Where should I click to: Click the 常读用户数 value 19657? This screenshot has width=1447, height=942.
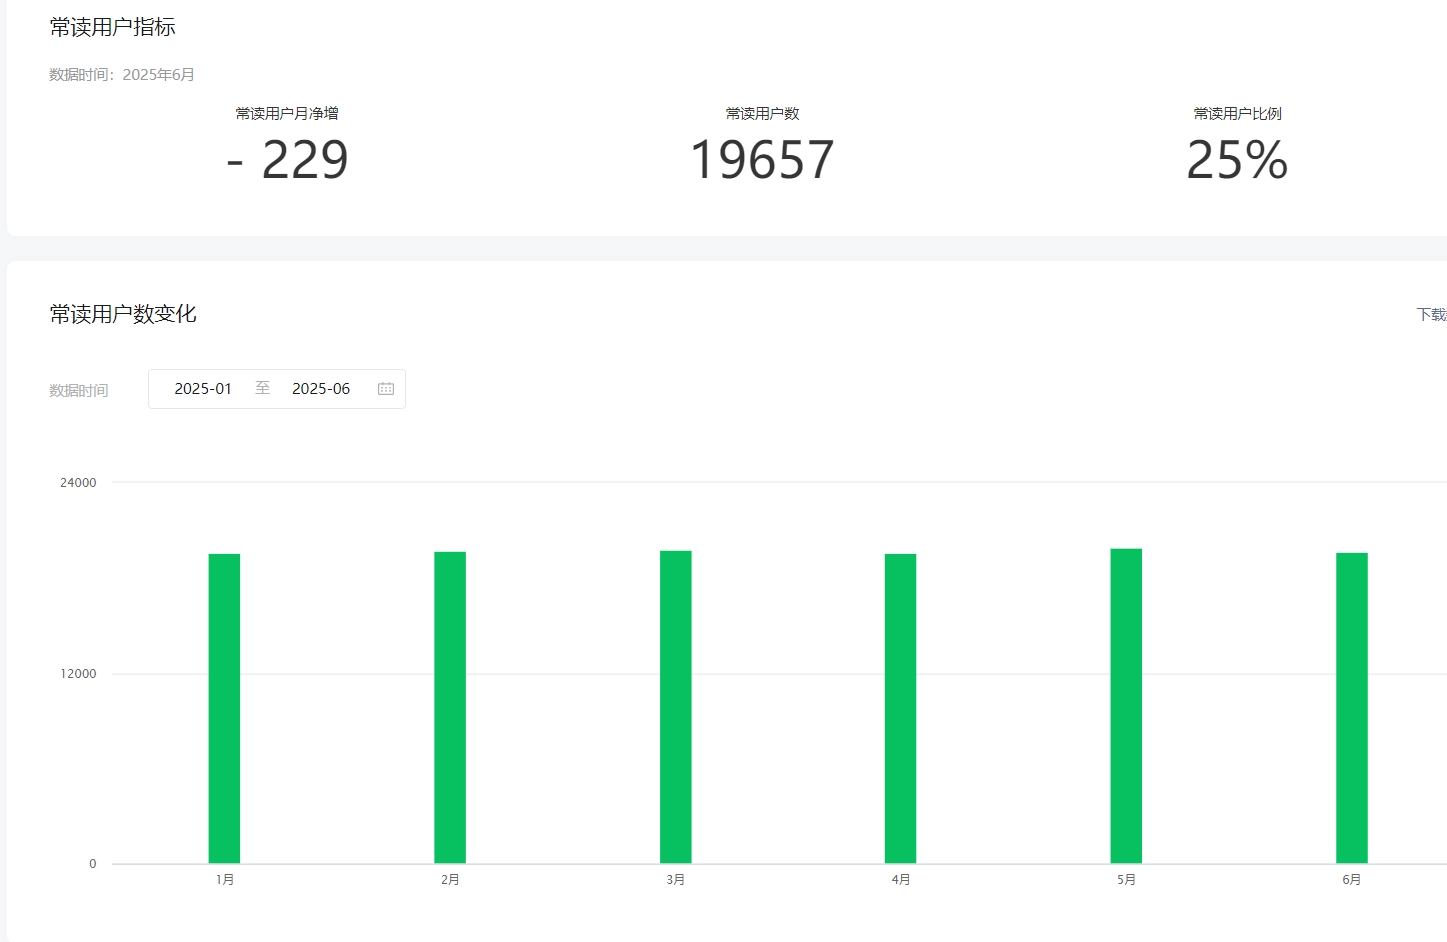[762, 160]
